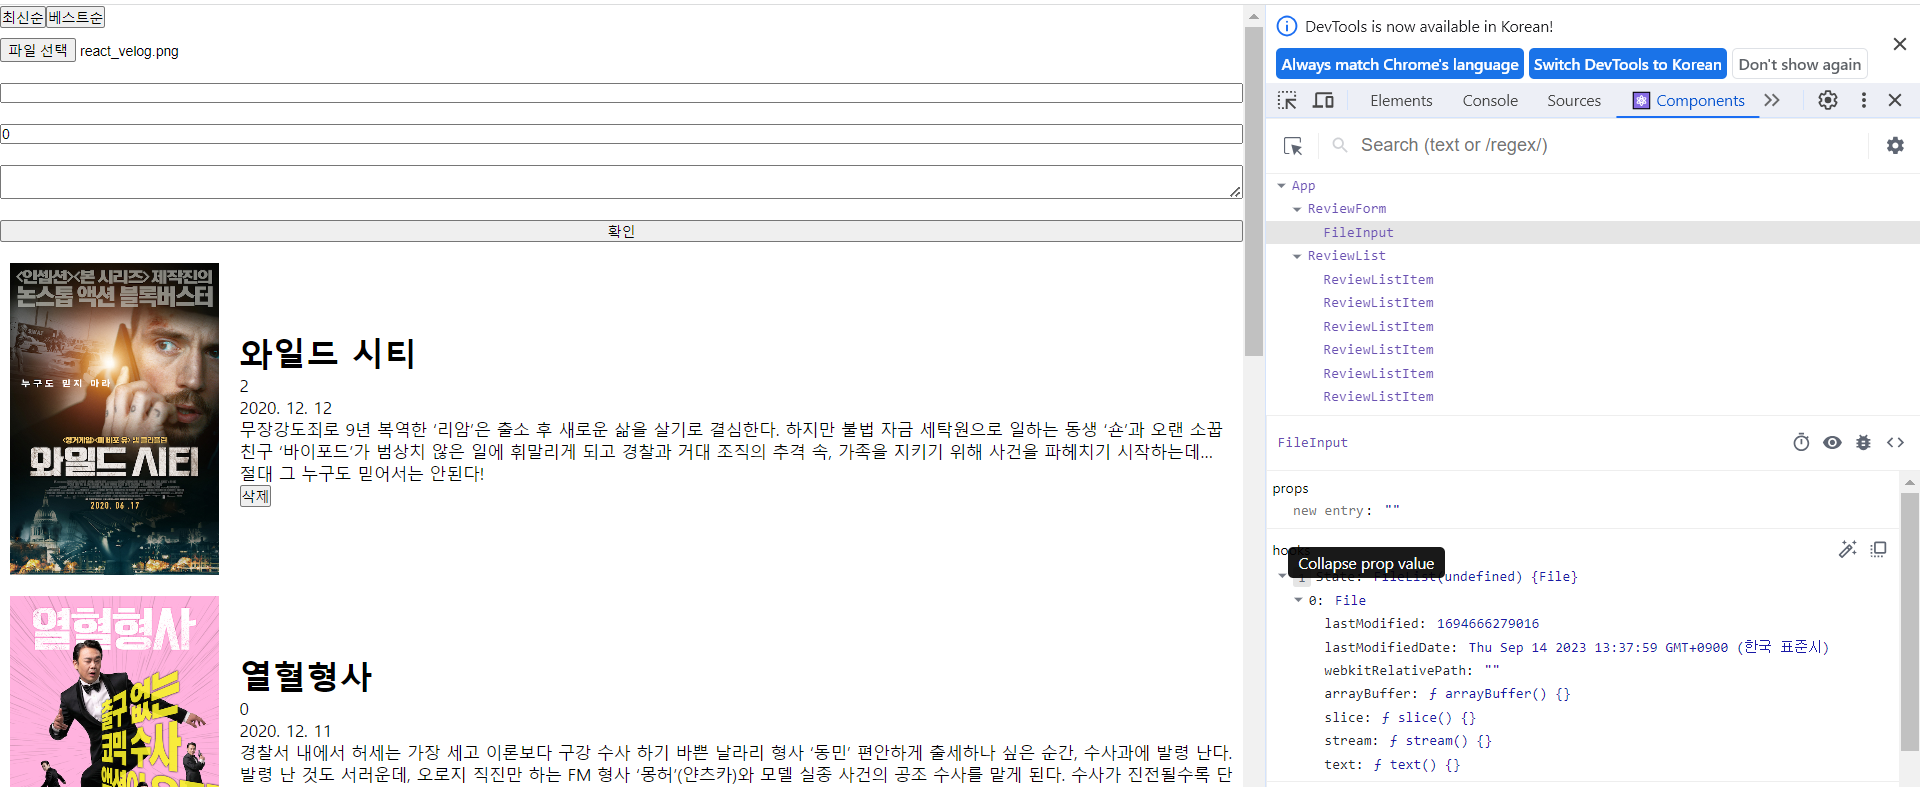View FileInput source with angle brackets icon
1920x787 pixels.
1895,442
